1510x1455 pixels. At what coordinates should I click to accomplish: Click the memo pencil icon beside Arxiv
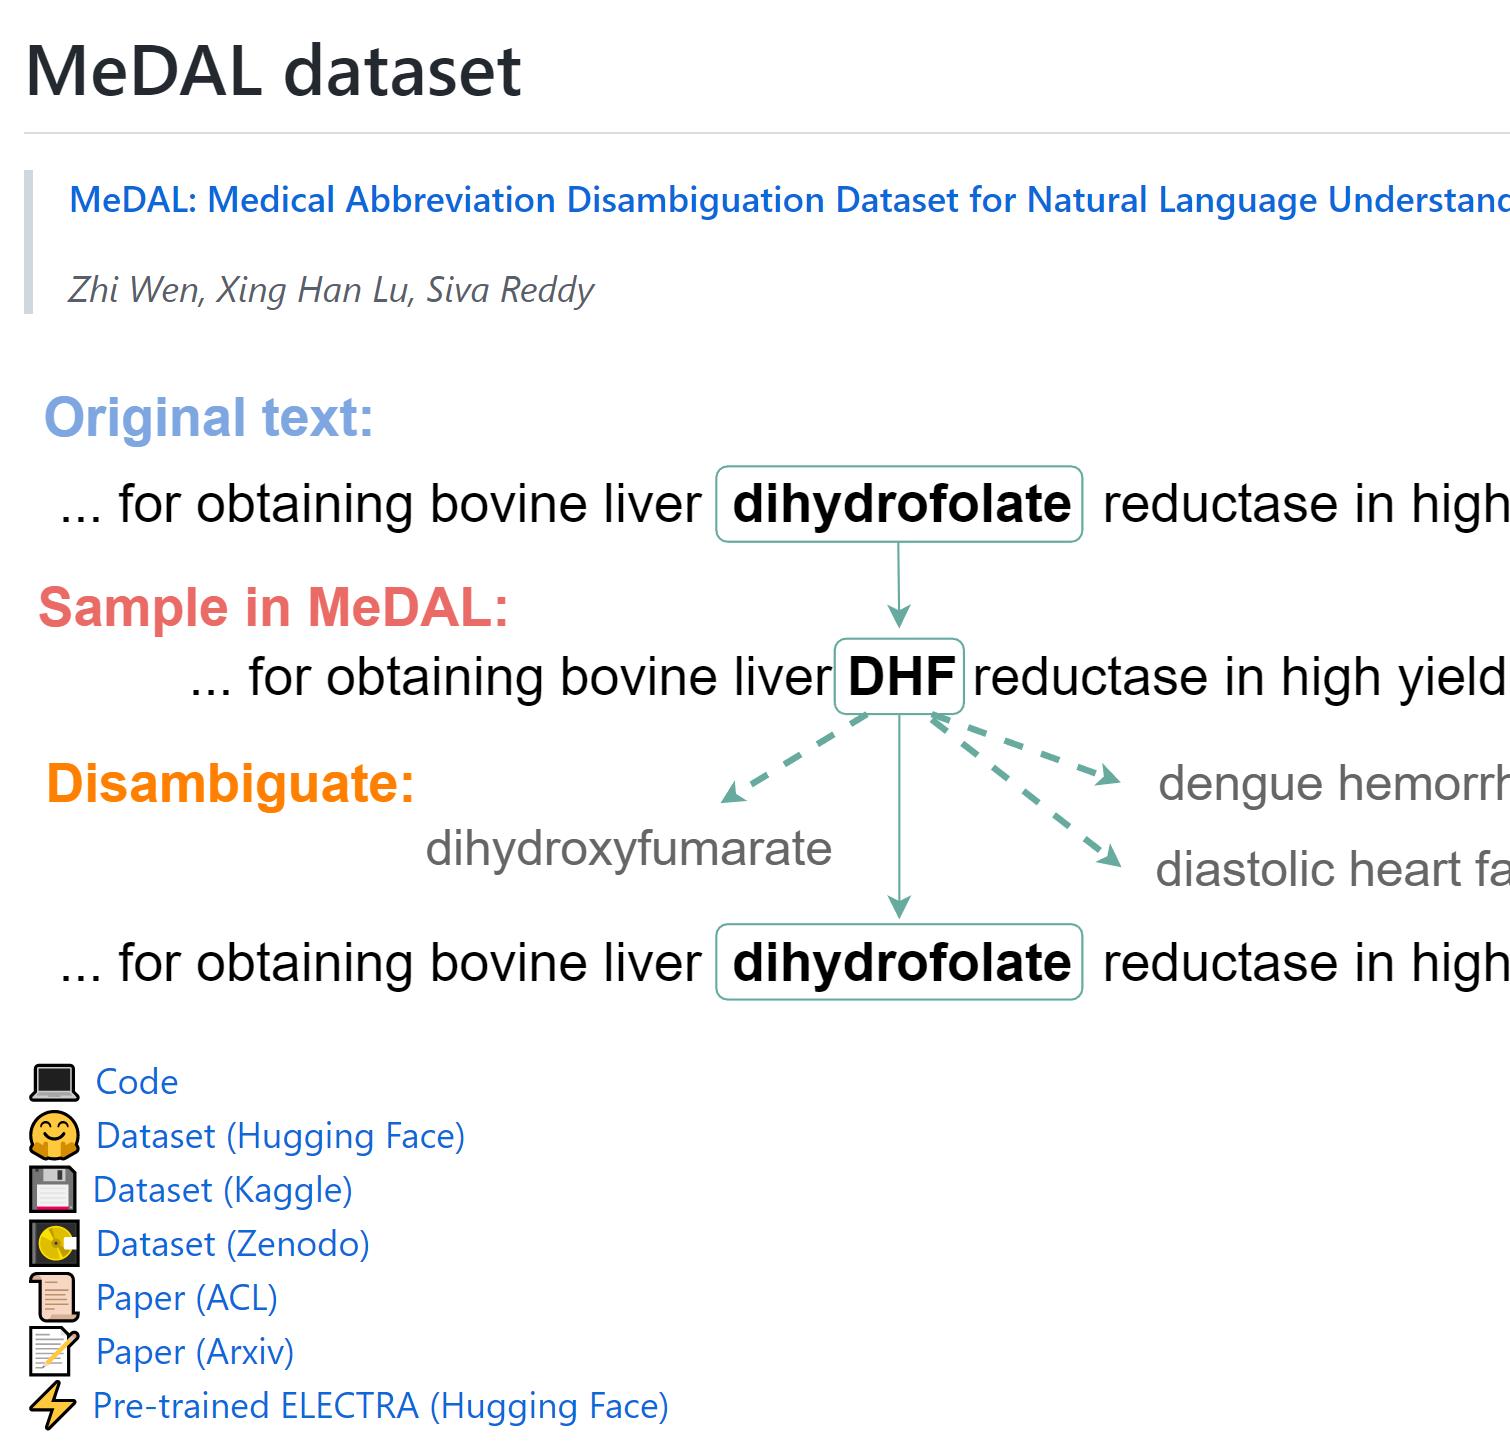pos(54,1352)
